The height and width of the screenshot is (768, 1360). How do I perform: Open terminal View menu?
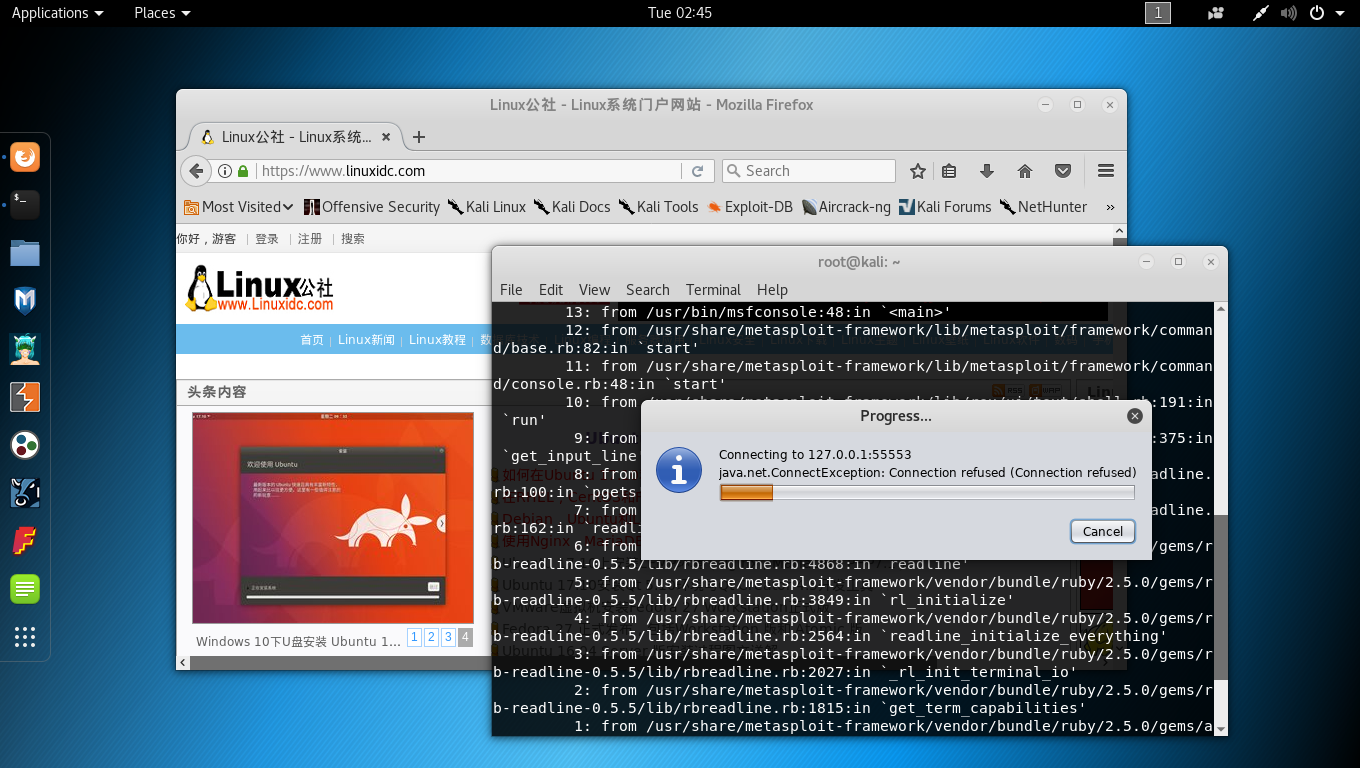click(594, 289)
